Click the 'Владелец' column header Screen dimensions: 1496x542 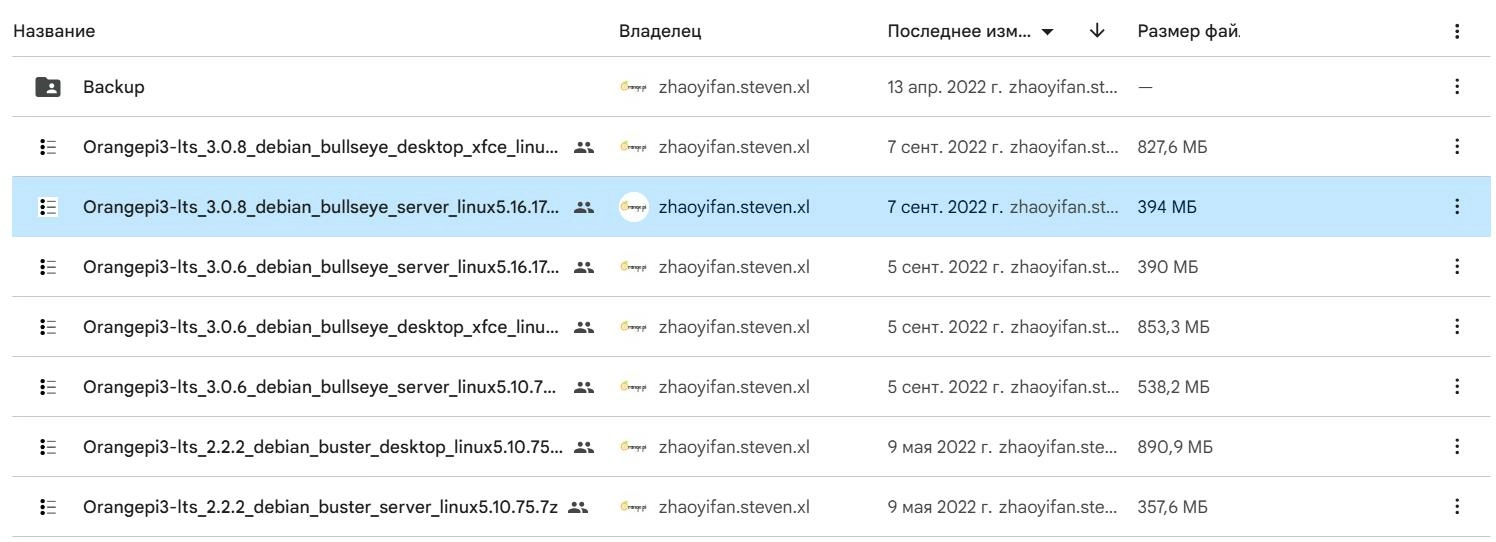coord(660,31)
